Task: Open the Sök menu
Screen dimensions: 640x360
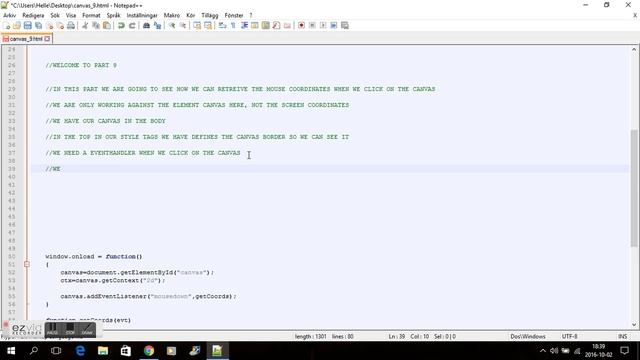Action: click(55, 15)
